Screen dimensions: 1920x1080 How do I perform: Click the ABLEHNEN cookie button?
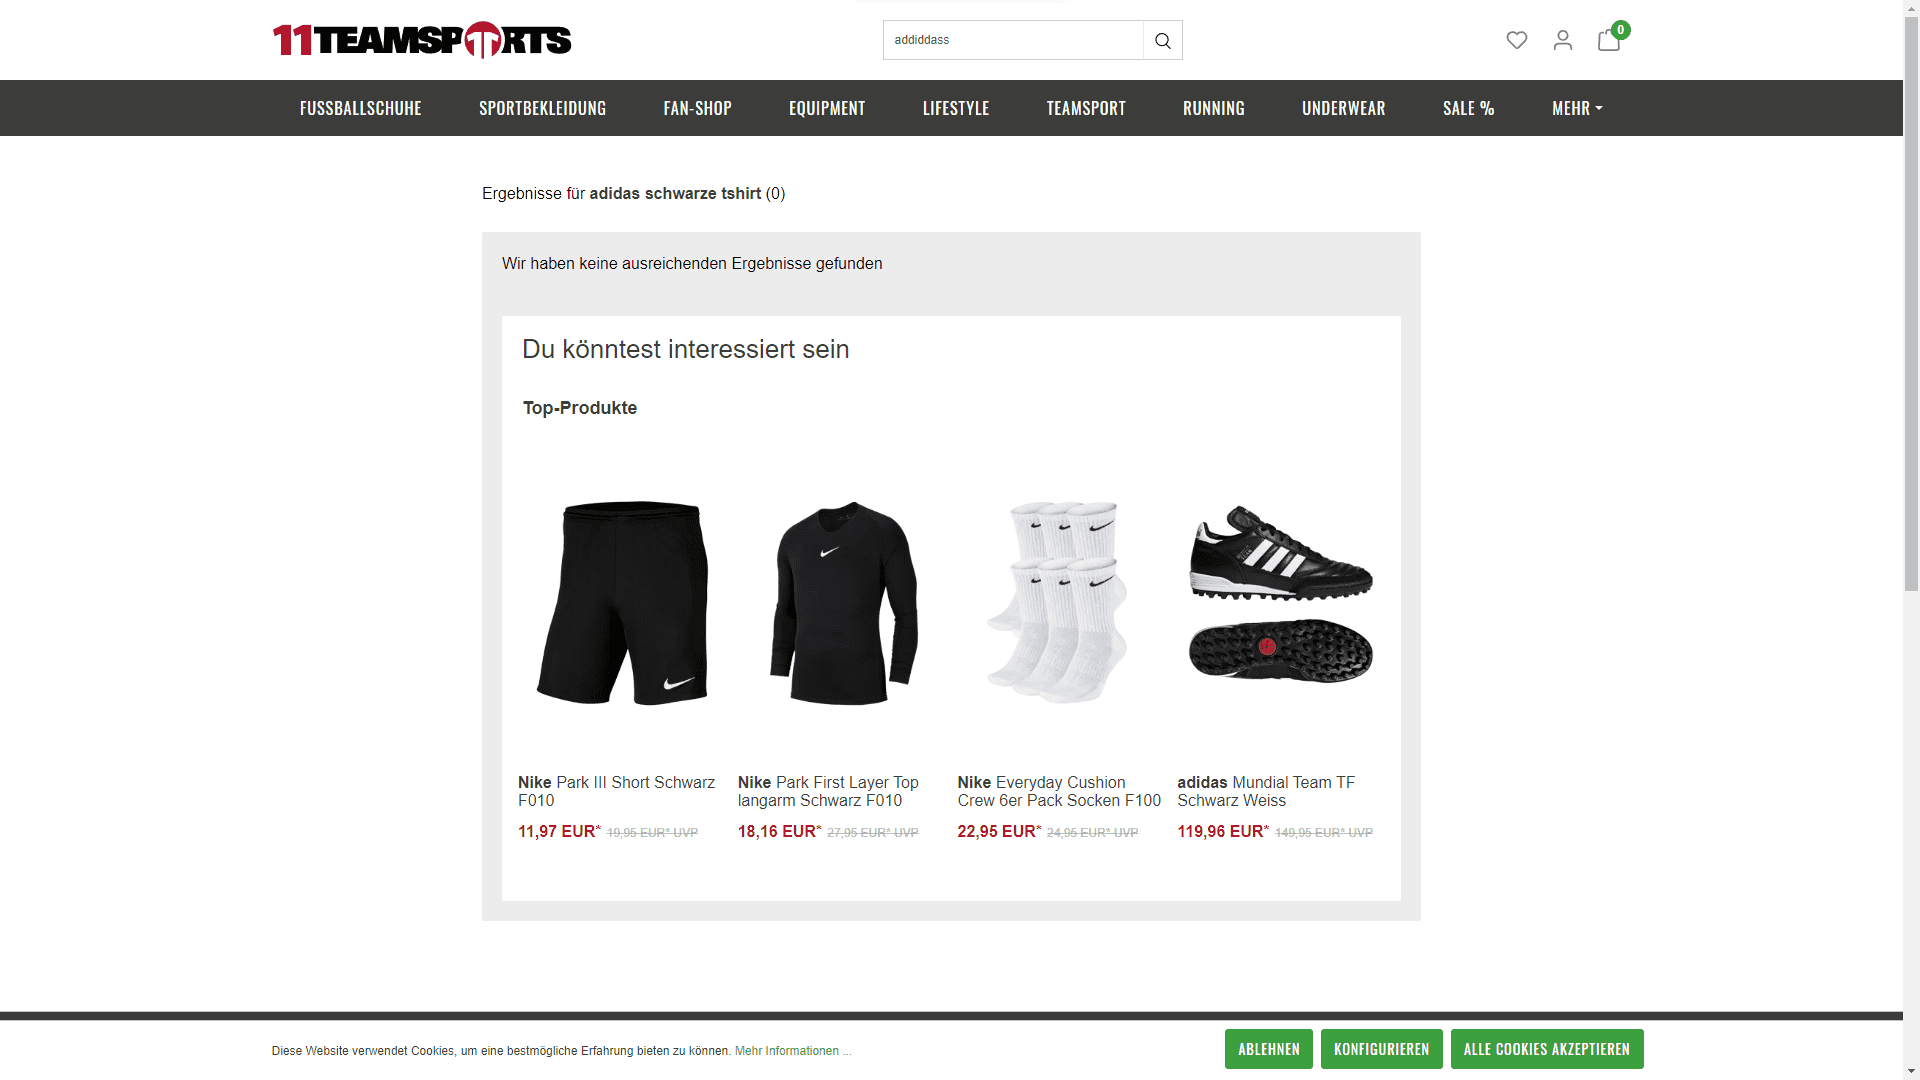tap(1269, 1049)
